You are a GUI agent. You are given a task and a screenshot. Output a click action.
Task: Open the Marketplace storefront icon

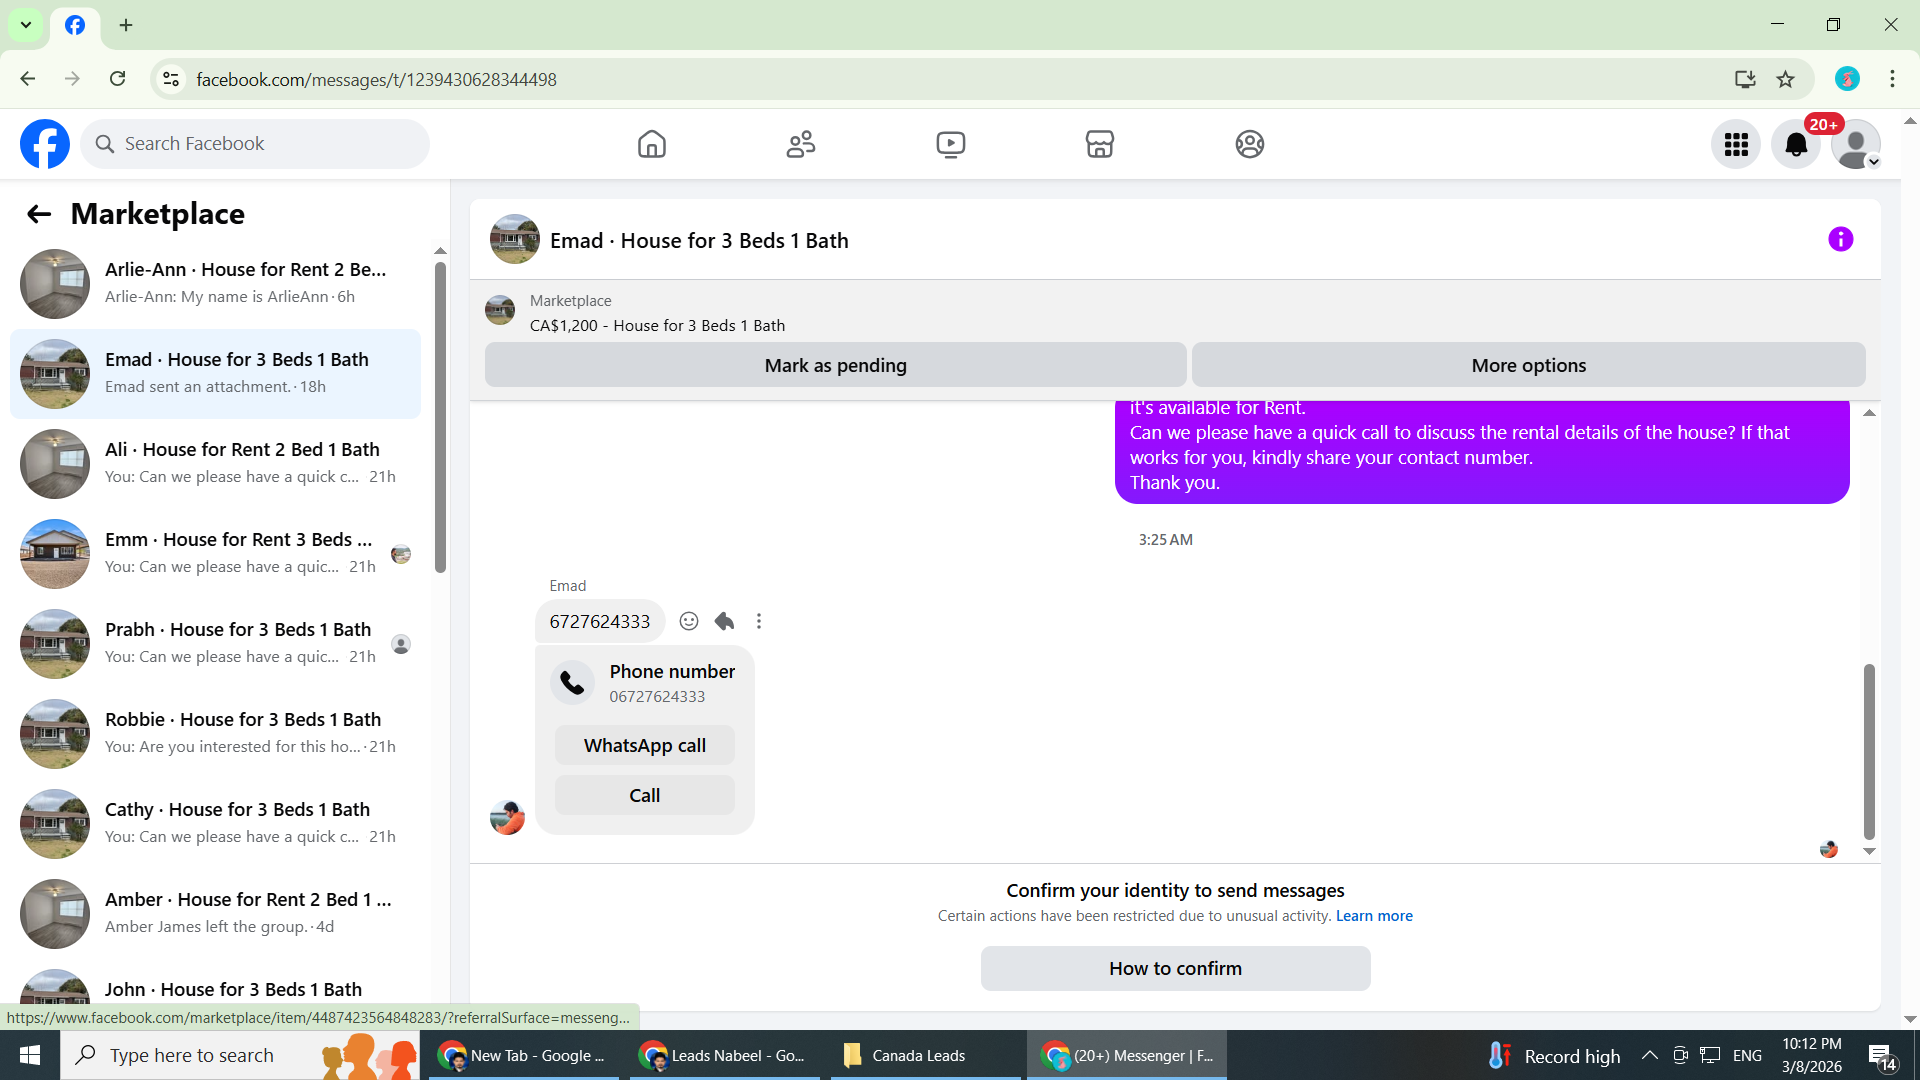(x=1099, y=144)
